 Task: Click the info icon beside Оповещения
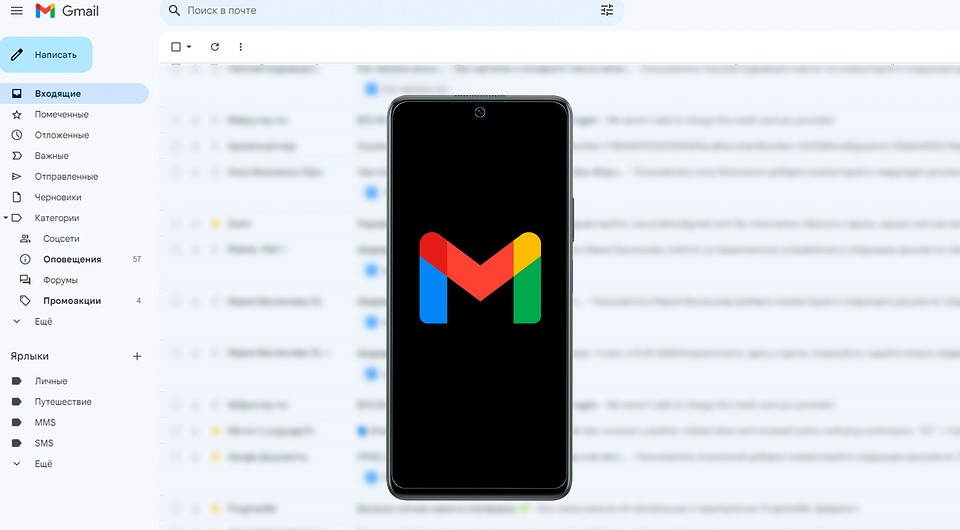(25, 259)
